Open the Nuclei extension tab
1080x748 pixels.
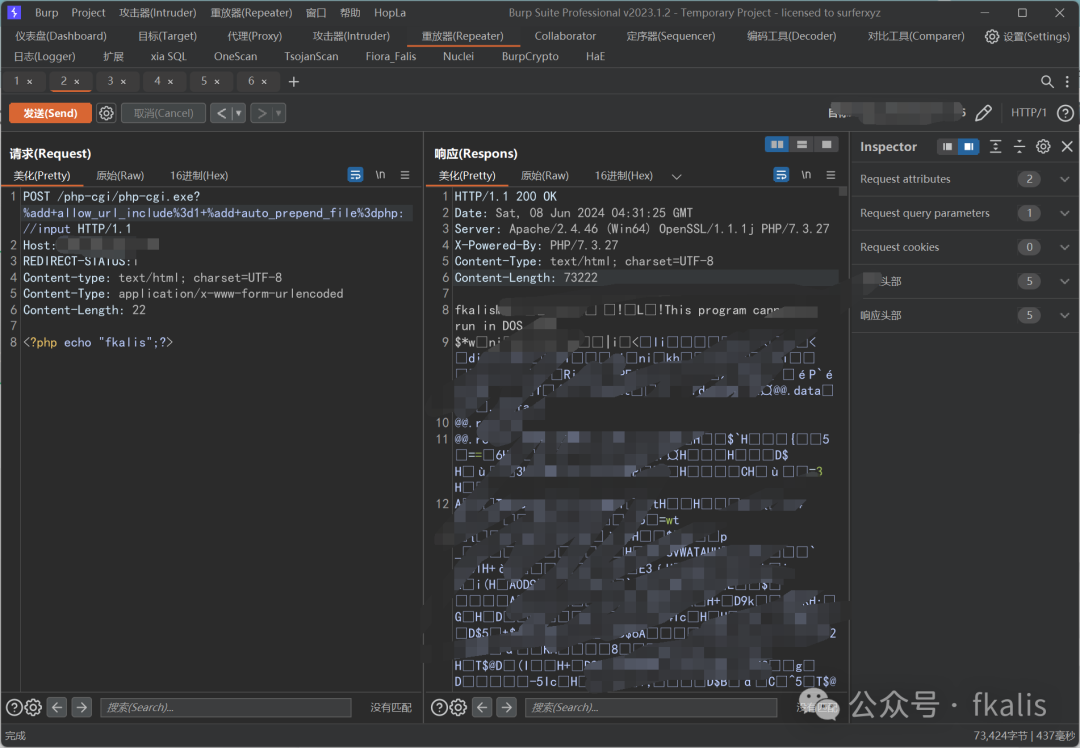tap(458, 56)
